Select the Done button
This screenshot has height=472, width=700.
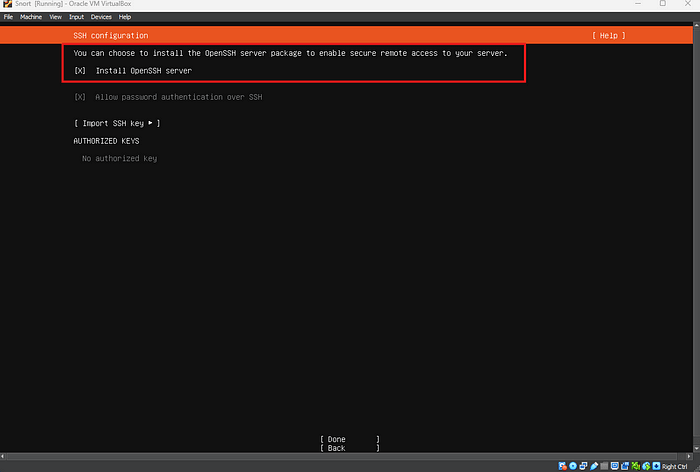click(x=350, y=439)
